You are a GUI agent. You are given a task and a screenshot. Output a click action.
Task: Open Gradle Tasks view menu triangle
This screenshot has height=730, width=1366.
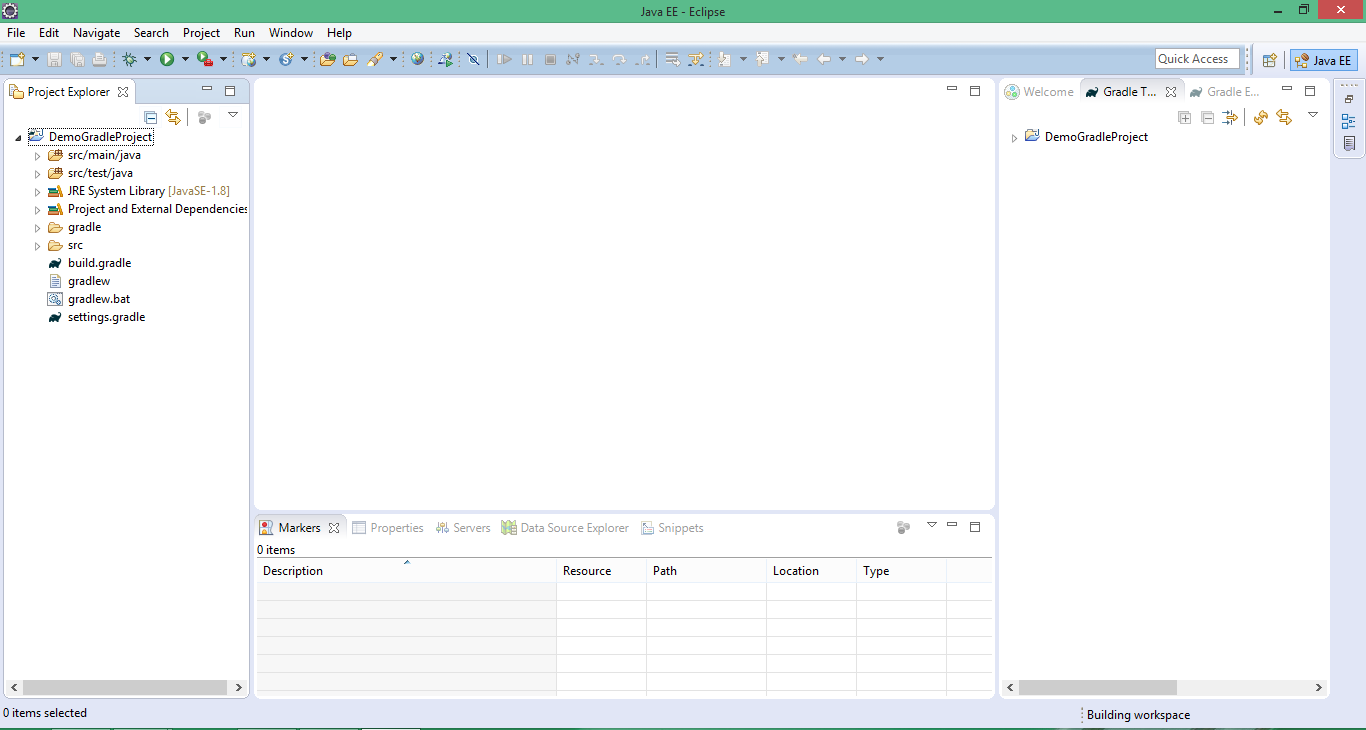coord(1313,115)
